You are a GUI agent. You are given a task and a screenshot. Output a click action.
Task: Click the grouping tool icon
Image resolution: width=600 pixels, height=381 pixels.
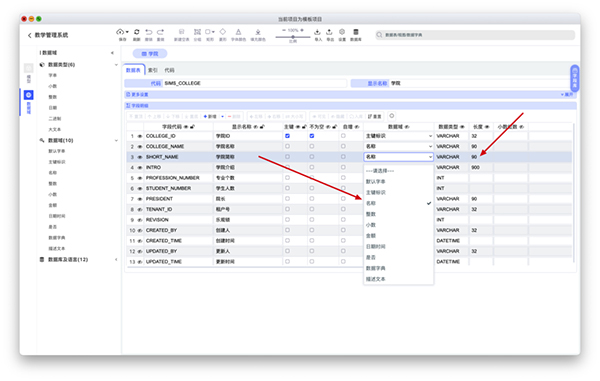coord(197,32)
